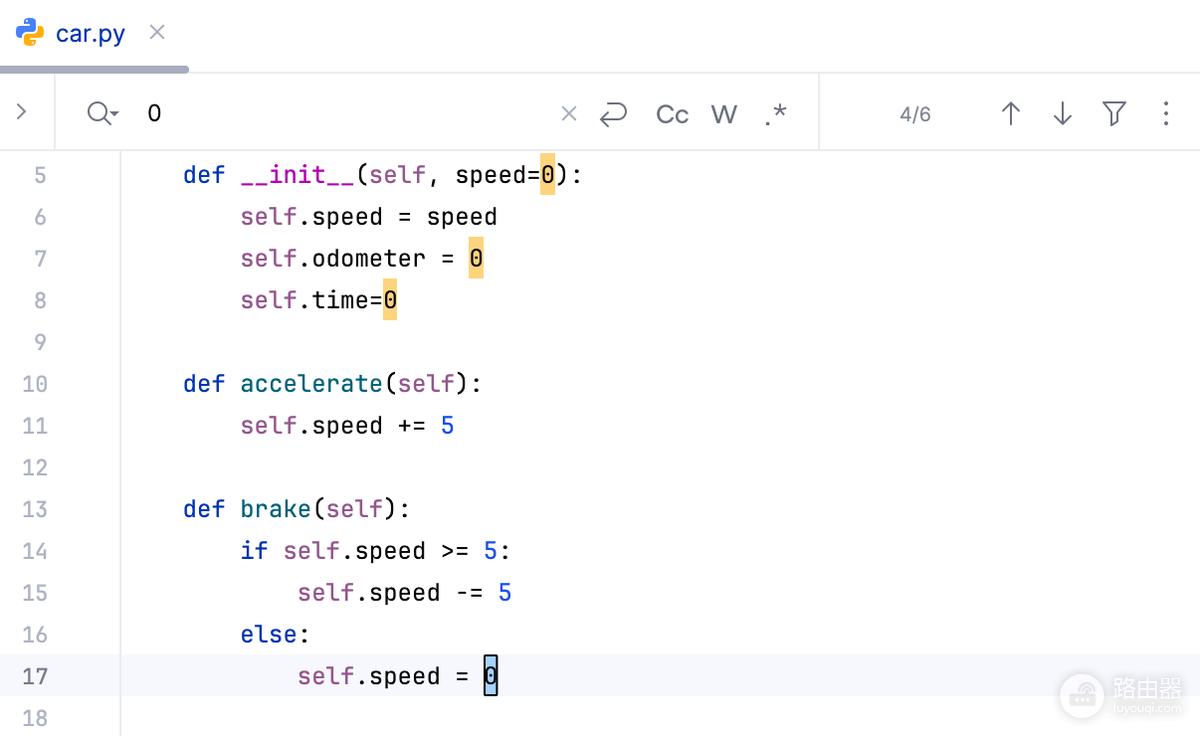Go to next occurrence arrow
Image resolution: width=1200 pixels, height=736 pixels.
click(x=1062, y=113)
